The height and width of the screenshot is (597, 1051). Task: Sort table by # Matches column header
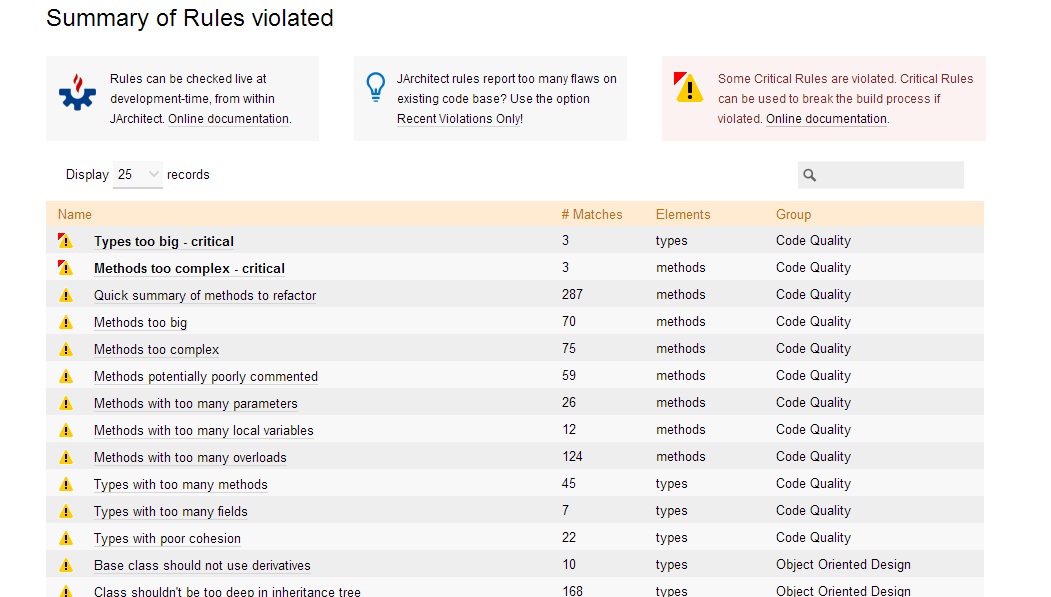tap(592, 214)
